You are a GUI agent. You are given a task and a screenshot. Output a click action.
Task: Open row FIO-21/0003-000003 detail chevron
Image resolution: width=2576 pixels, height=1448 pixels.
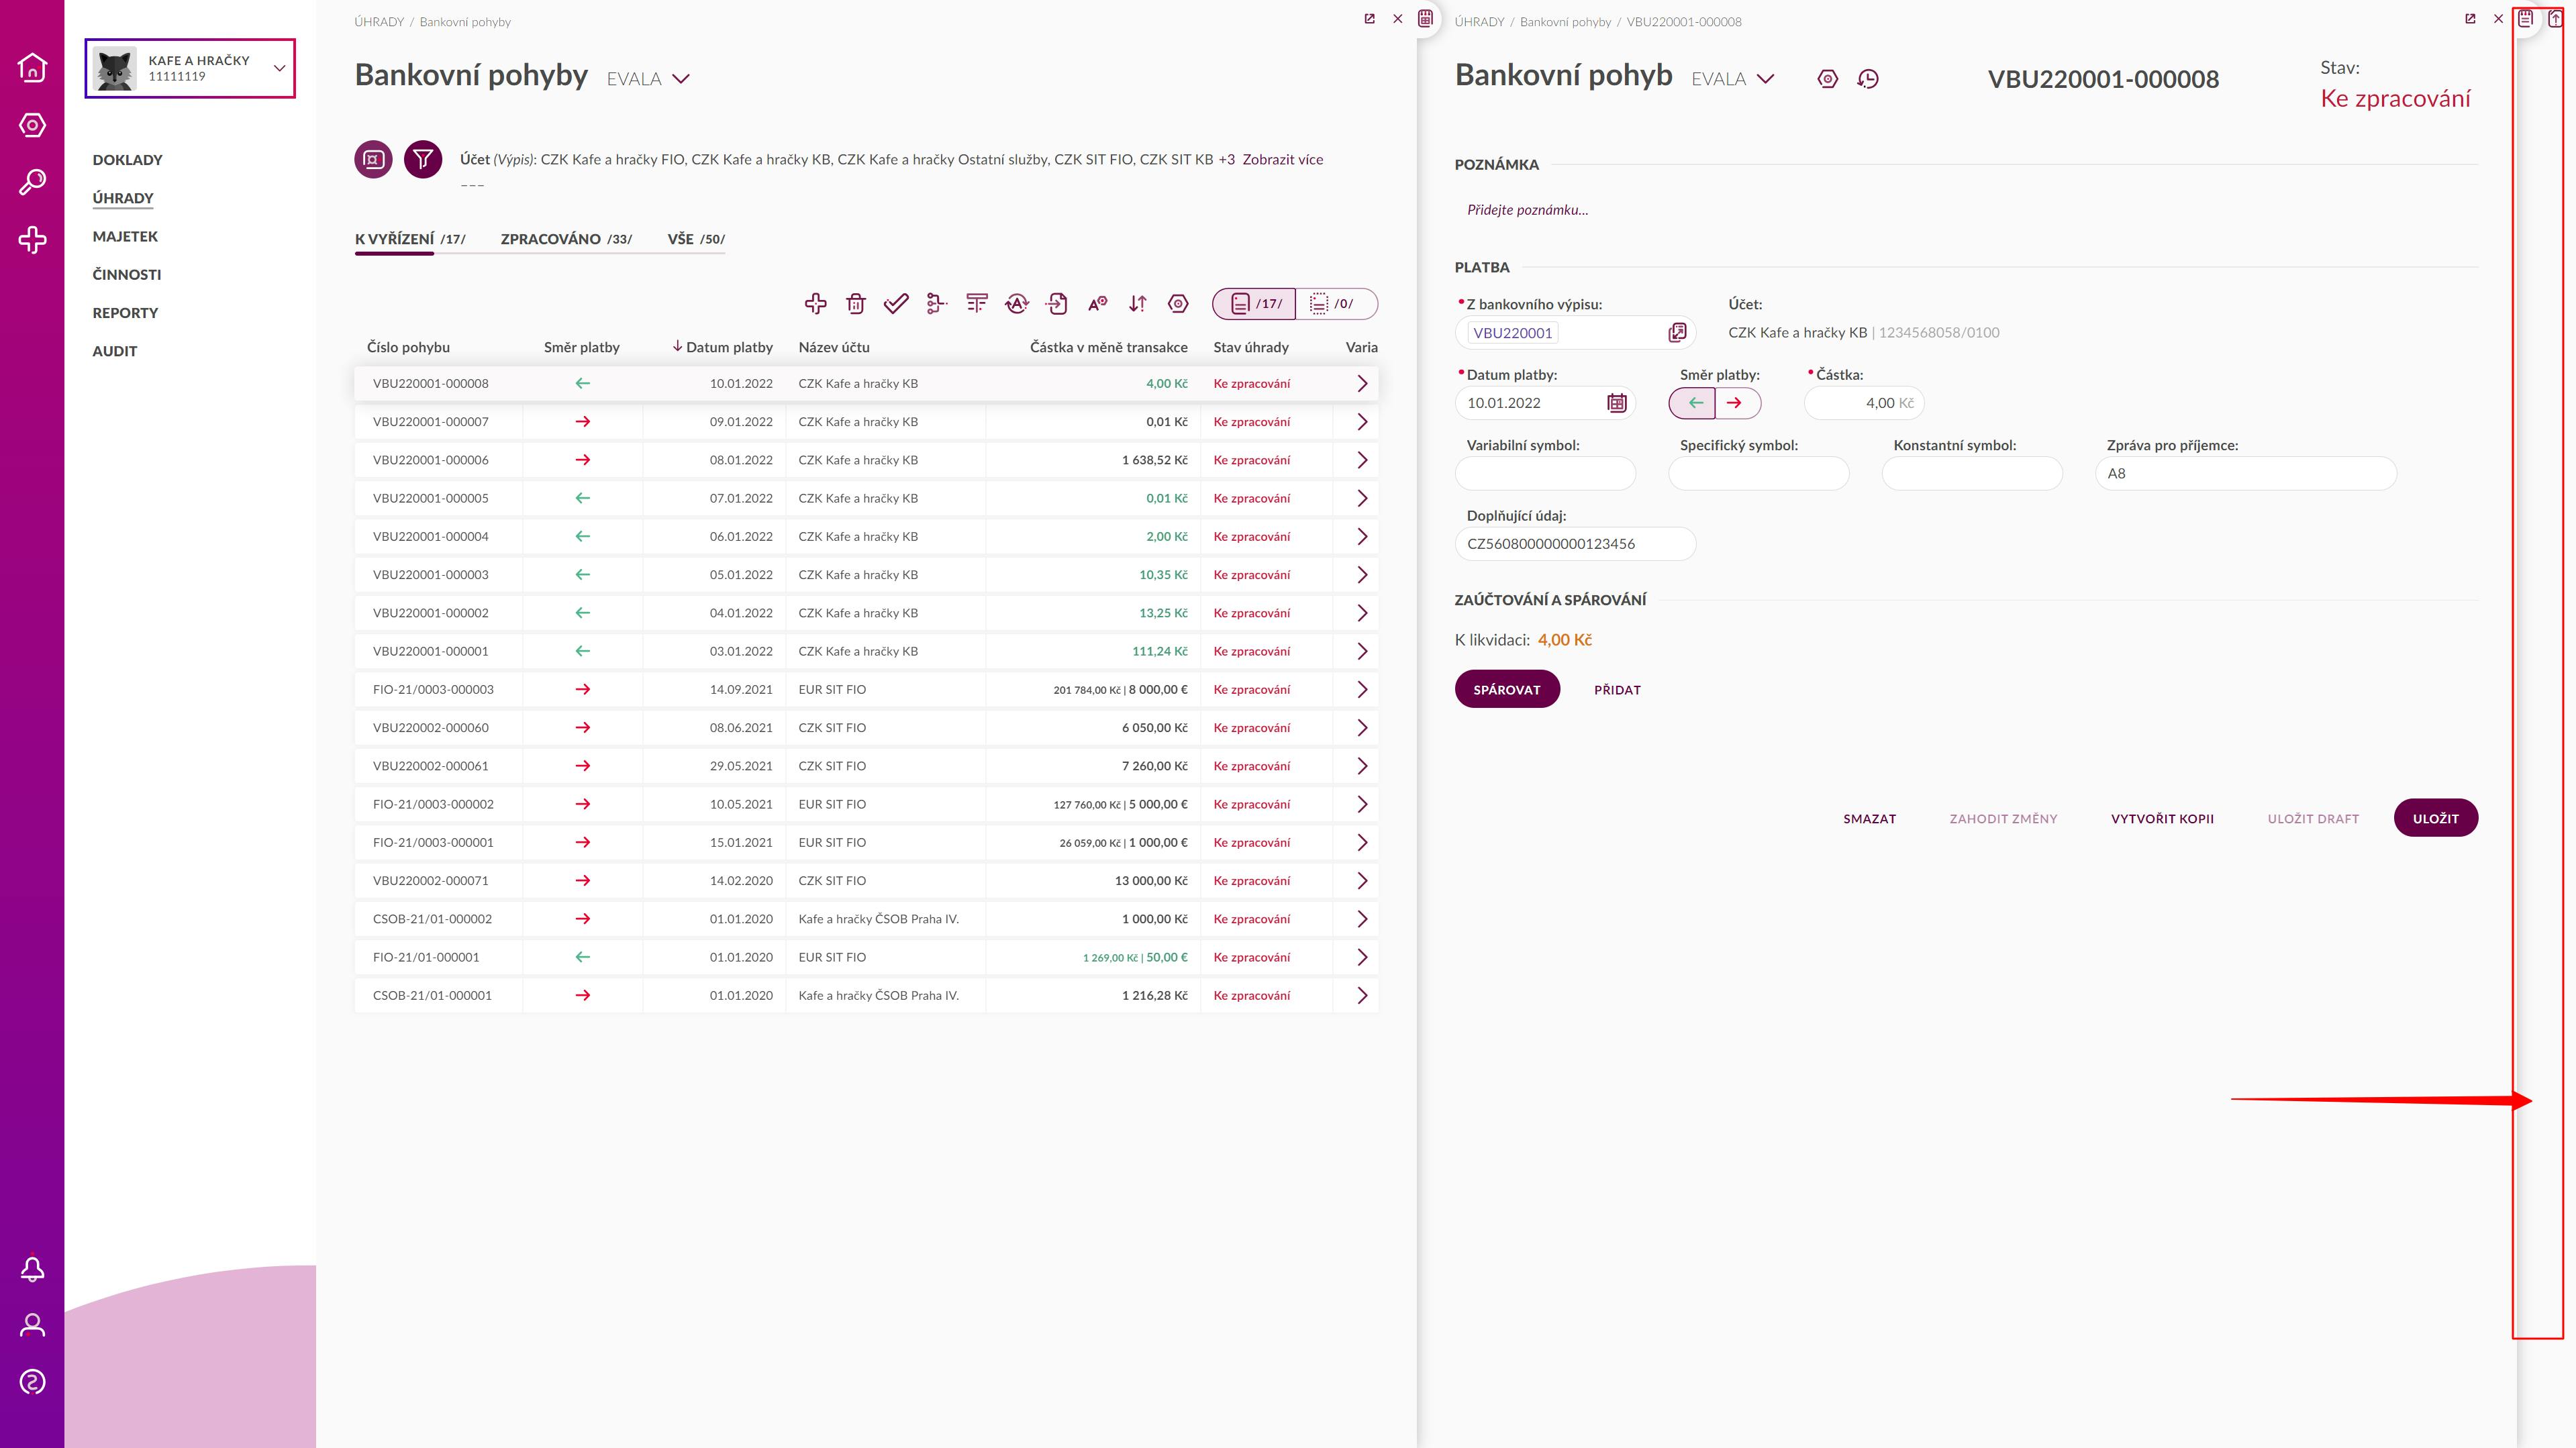point(1361,689)
